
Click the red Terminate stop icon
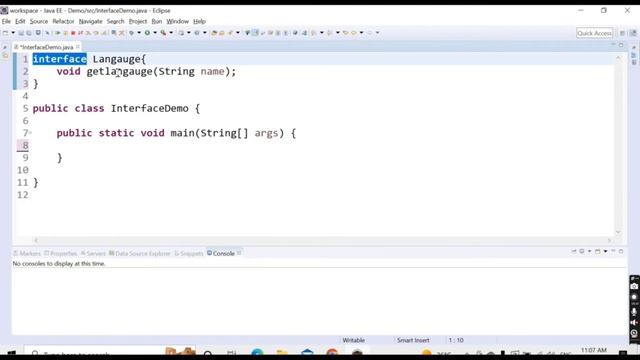click(x=73, y=33)
